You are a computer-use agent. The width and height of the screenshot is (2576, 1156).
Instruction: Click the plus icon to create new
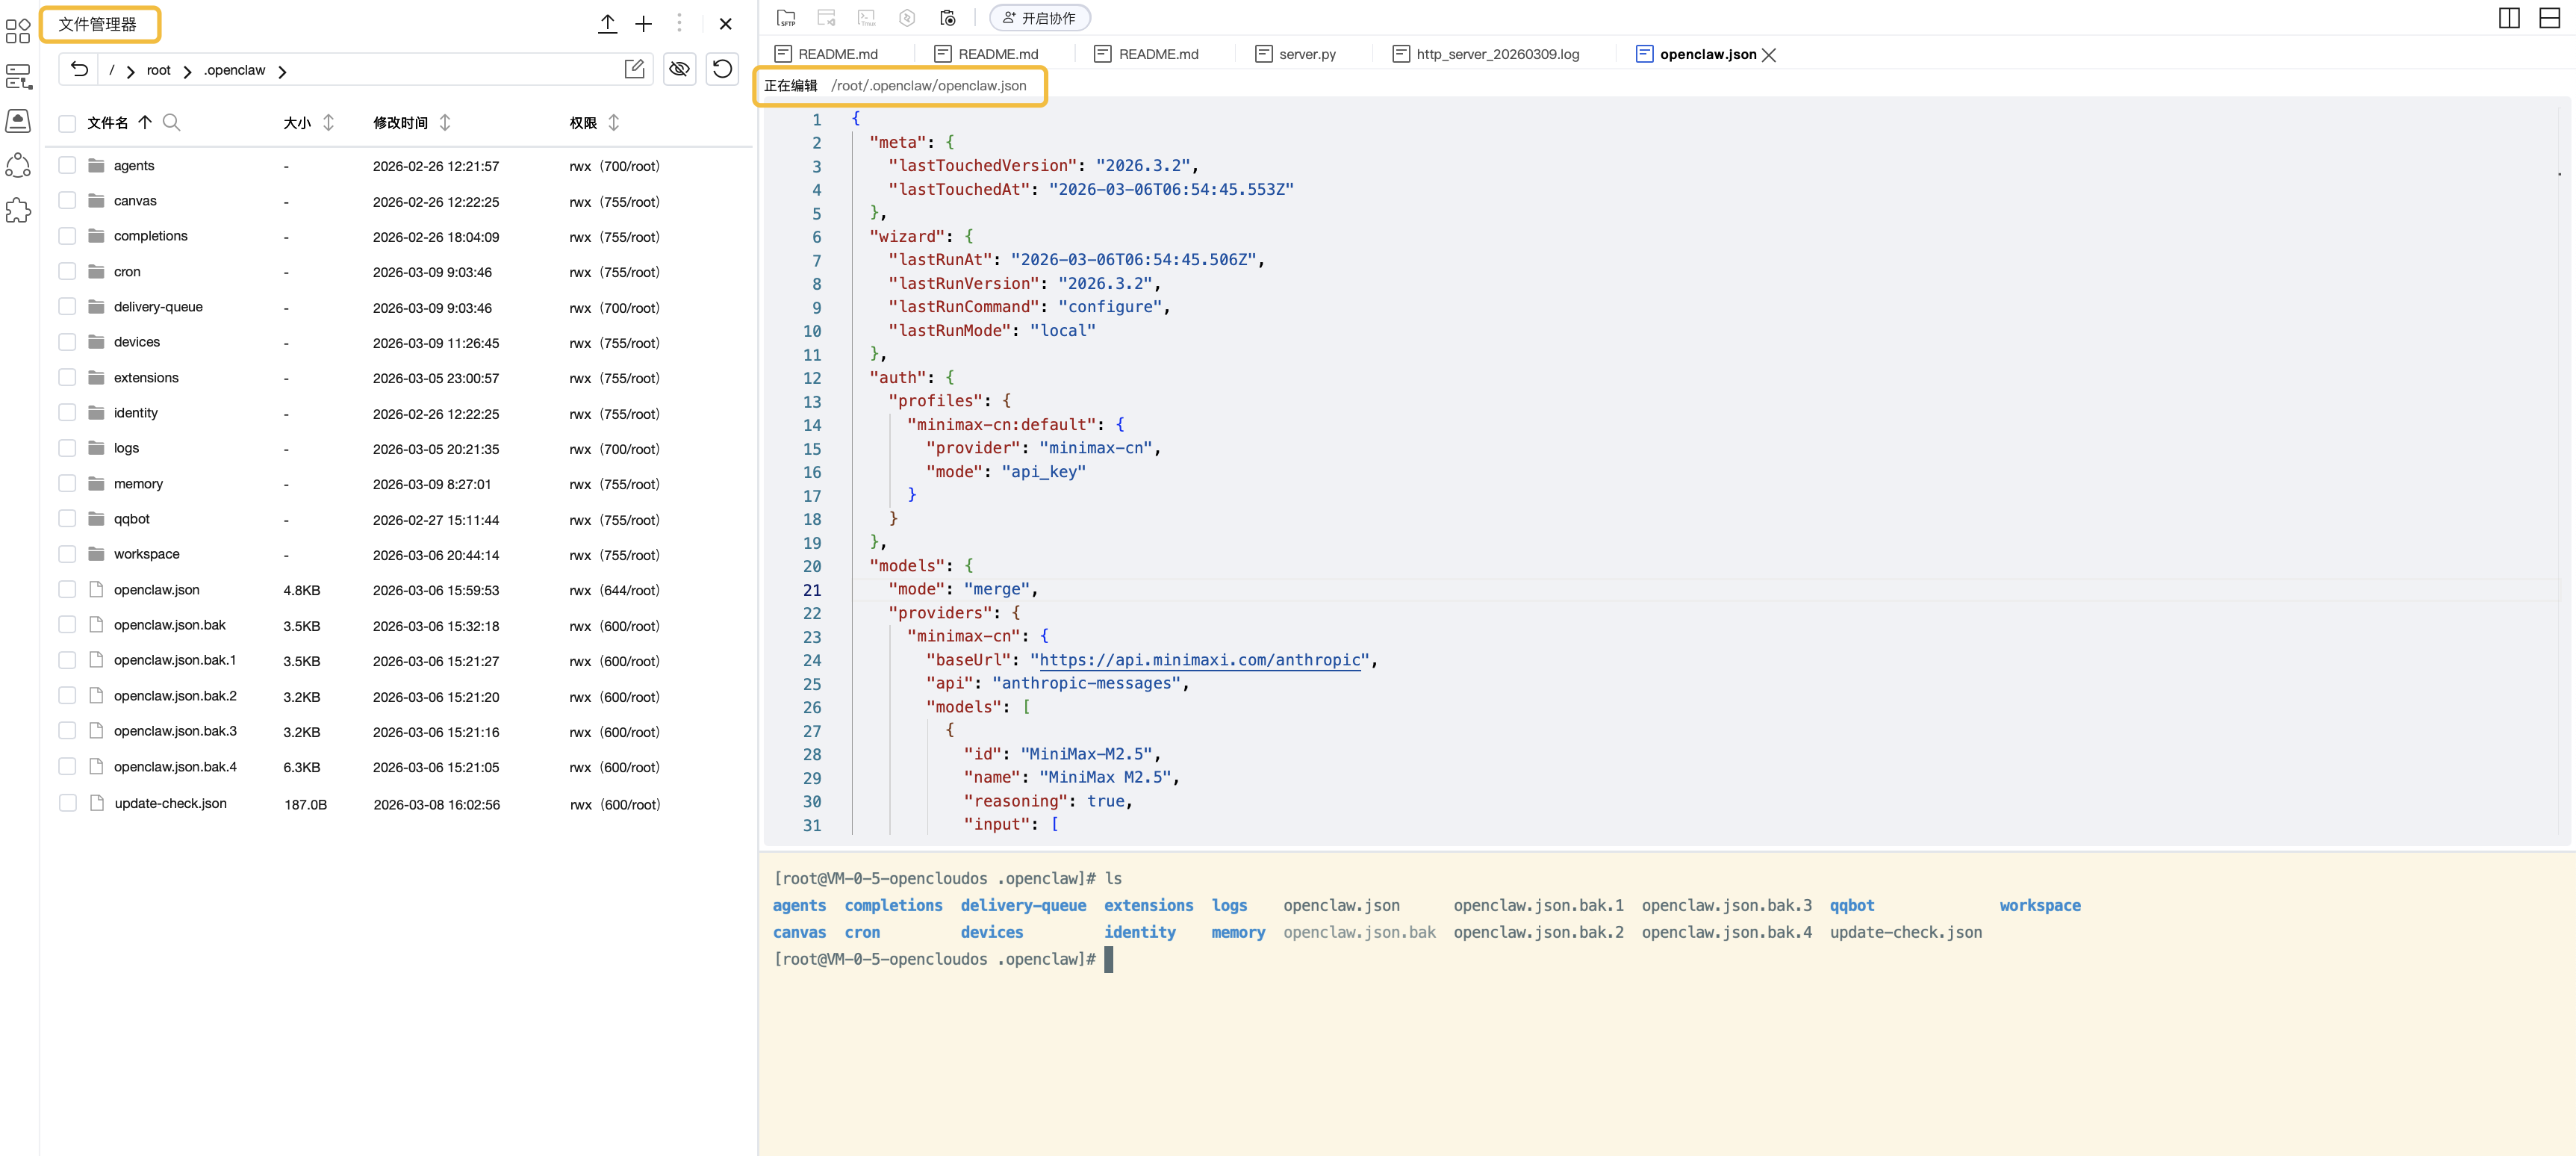point(643,23)
